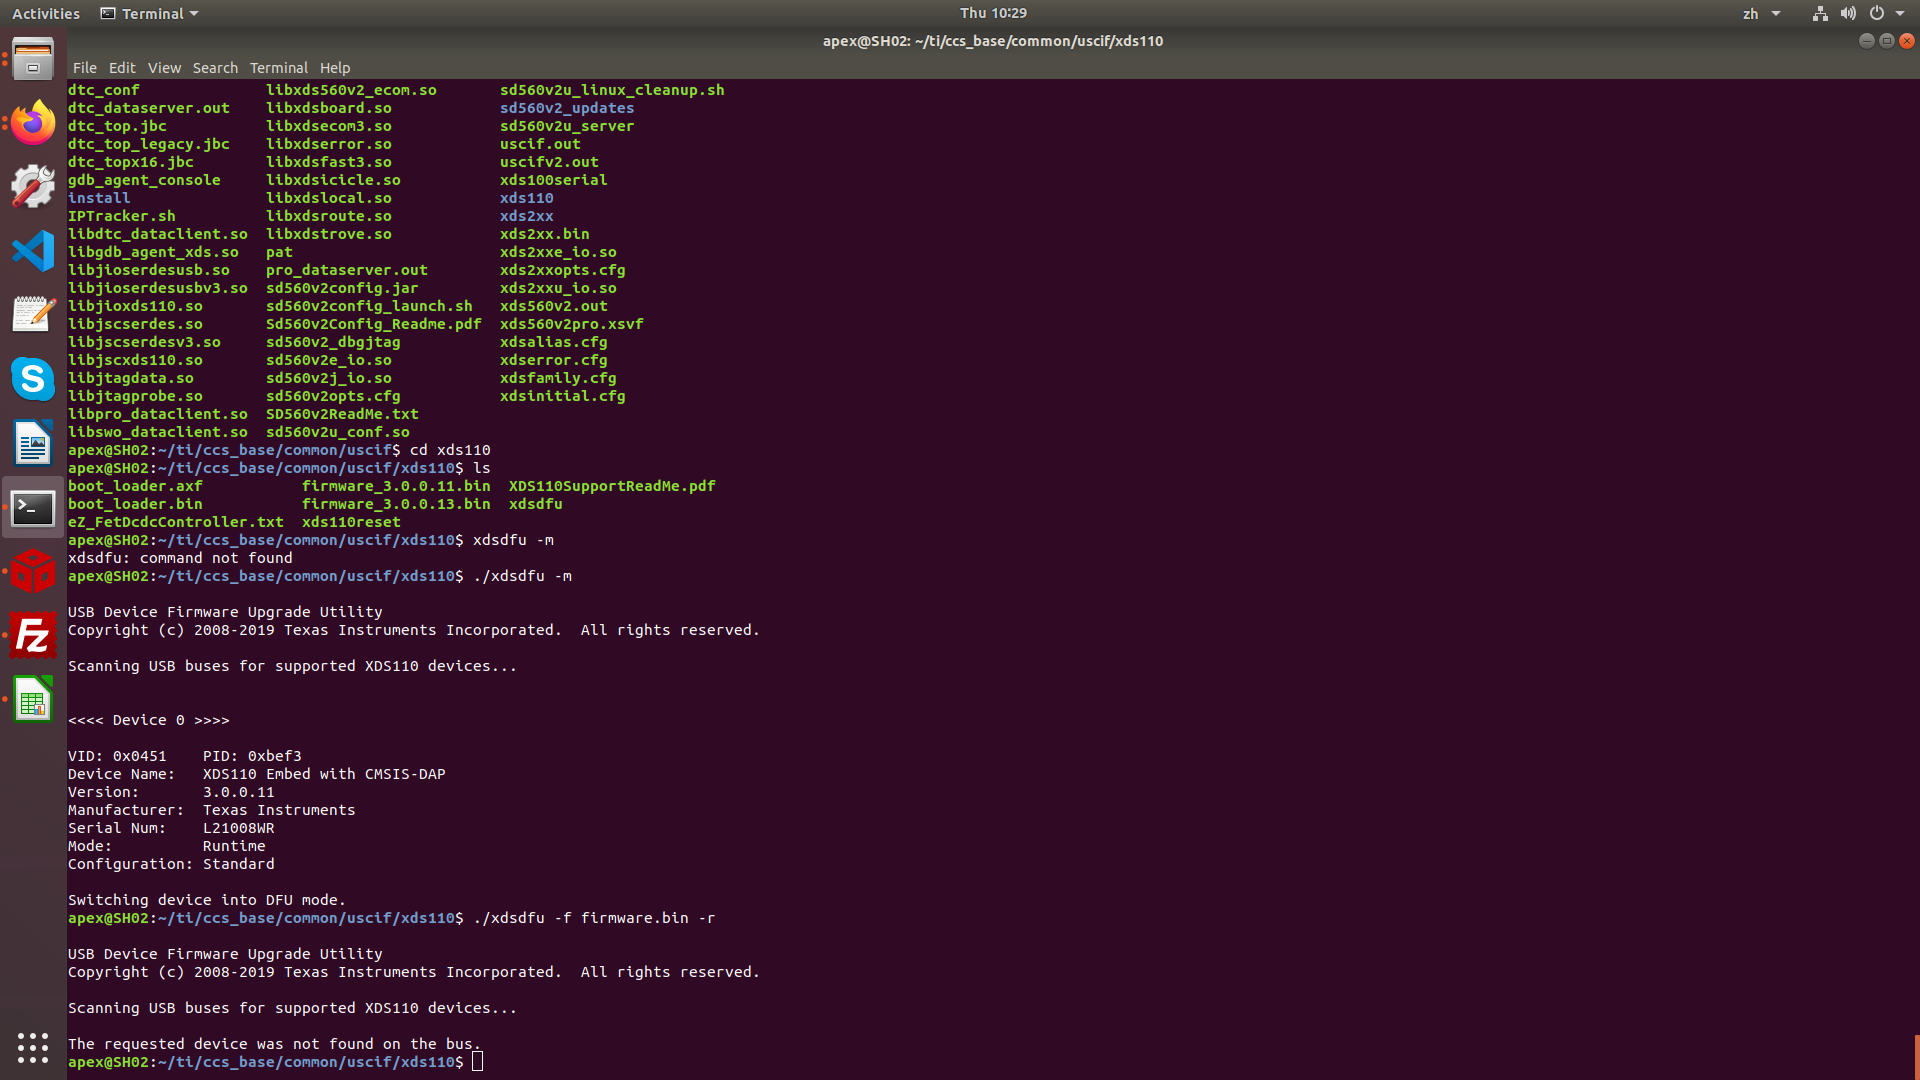The image size is (1920, 1080).
Task: Show the applications grid
Action: point(33,1047)
